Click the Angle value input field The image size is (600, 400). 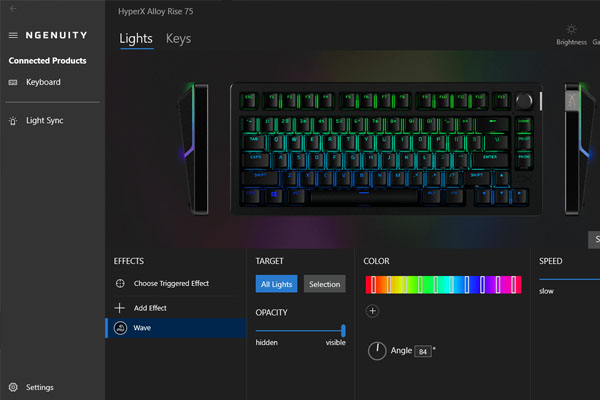click(x=422, y=350)
